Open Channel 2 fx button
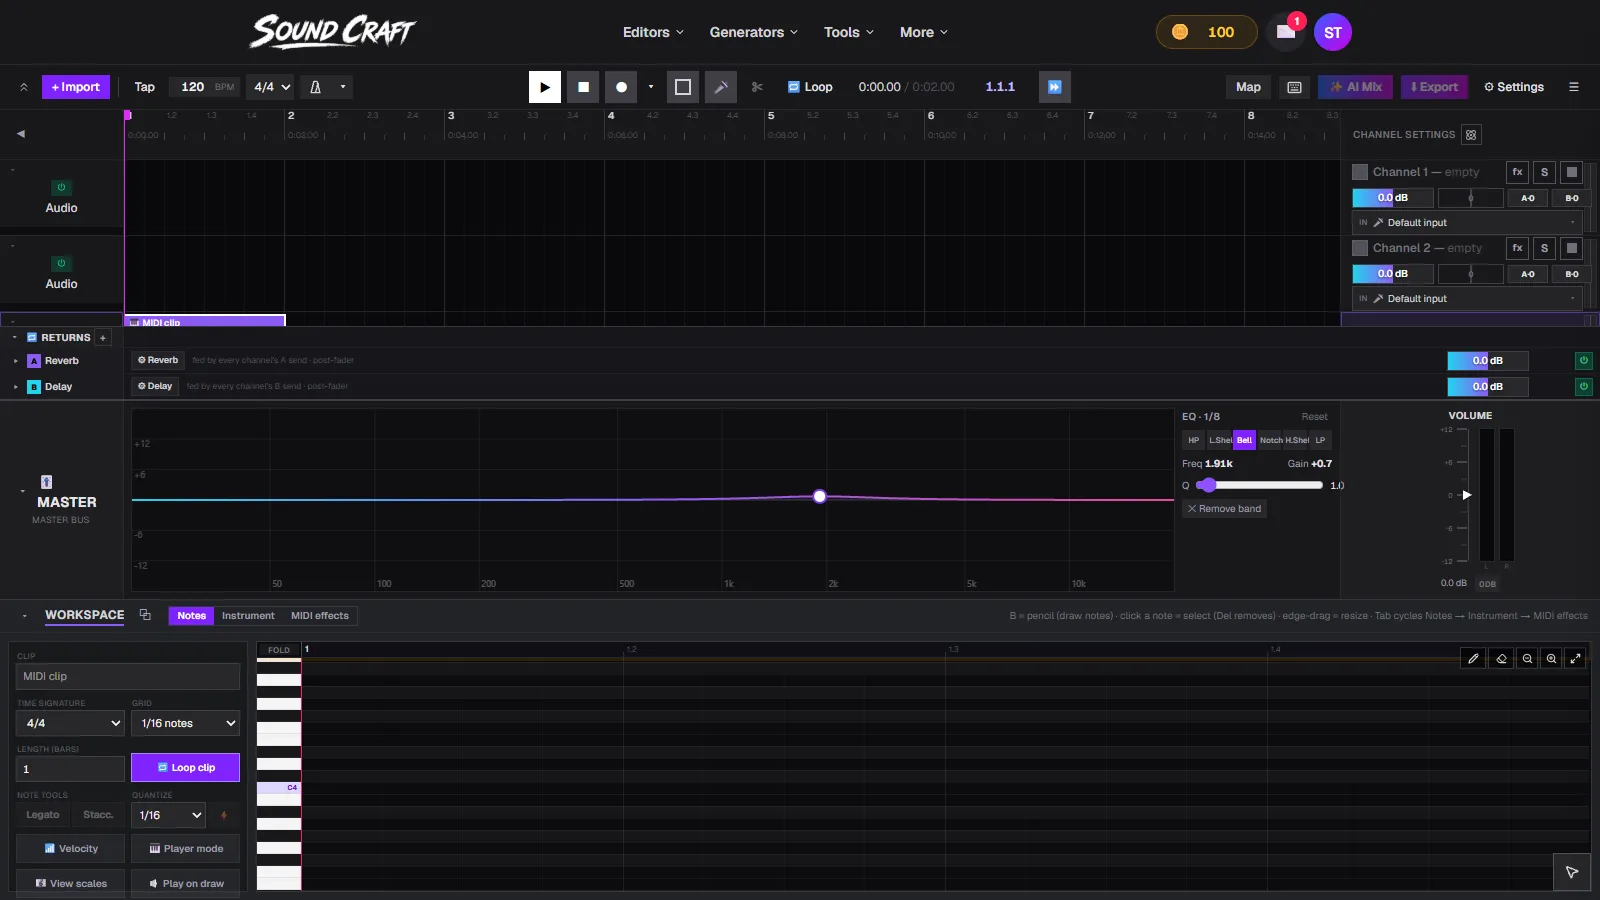This screenshot has width=1600, height=900. point(1517,248)
